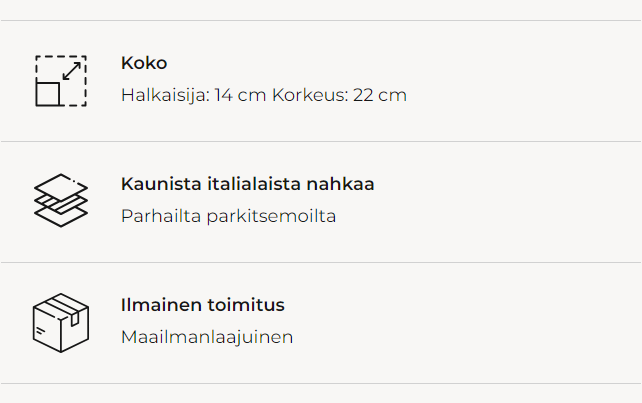Click the diagonal resize arrow in size icon
The image size is (642, 403).
coord(72,70)
